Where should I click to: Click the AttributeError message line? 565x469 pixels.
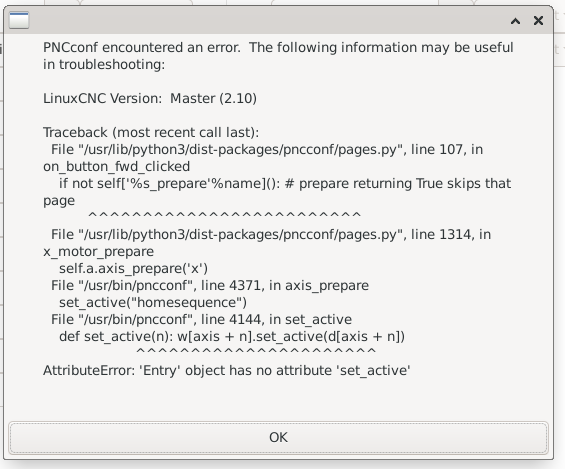click(x=227, y=370)
